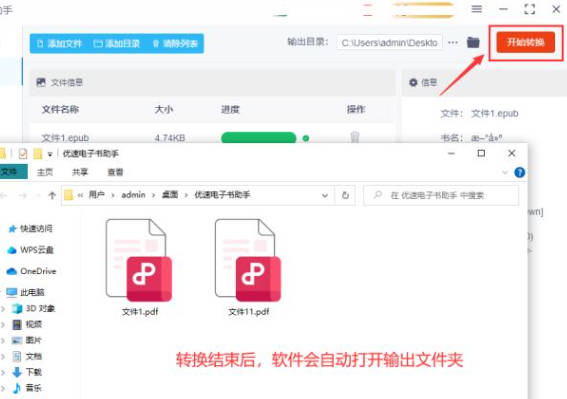Click the 4.74KB size cell
Image resolution: width=567 pixels, height=399 pixels.
pos(170,138)
